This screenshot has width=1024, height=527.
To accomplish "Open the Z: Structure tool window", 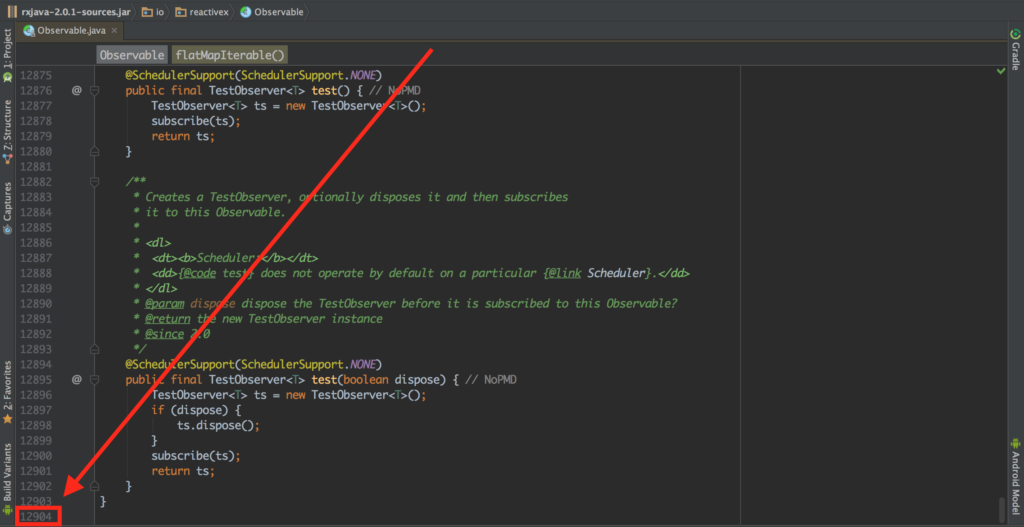I will [8, 131].
